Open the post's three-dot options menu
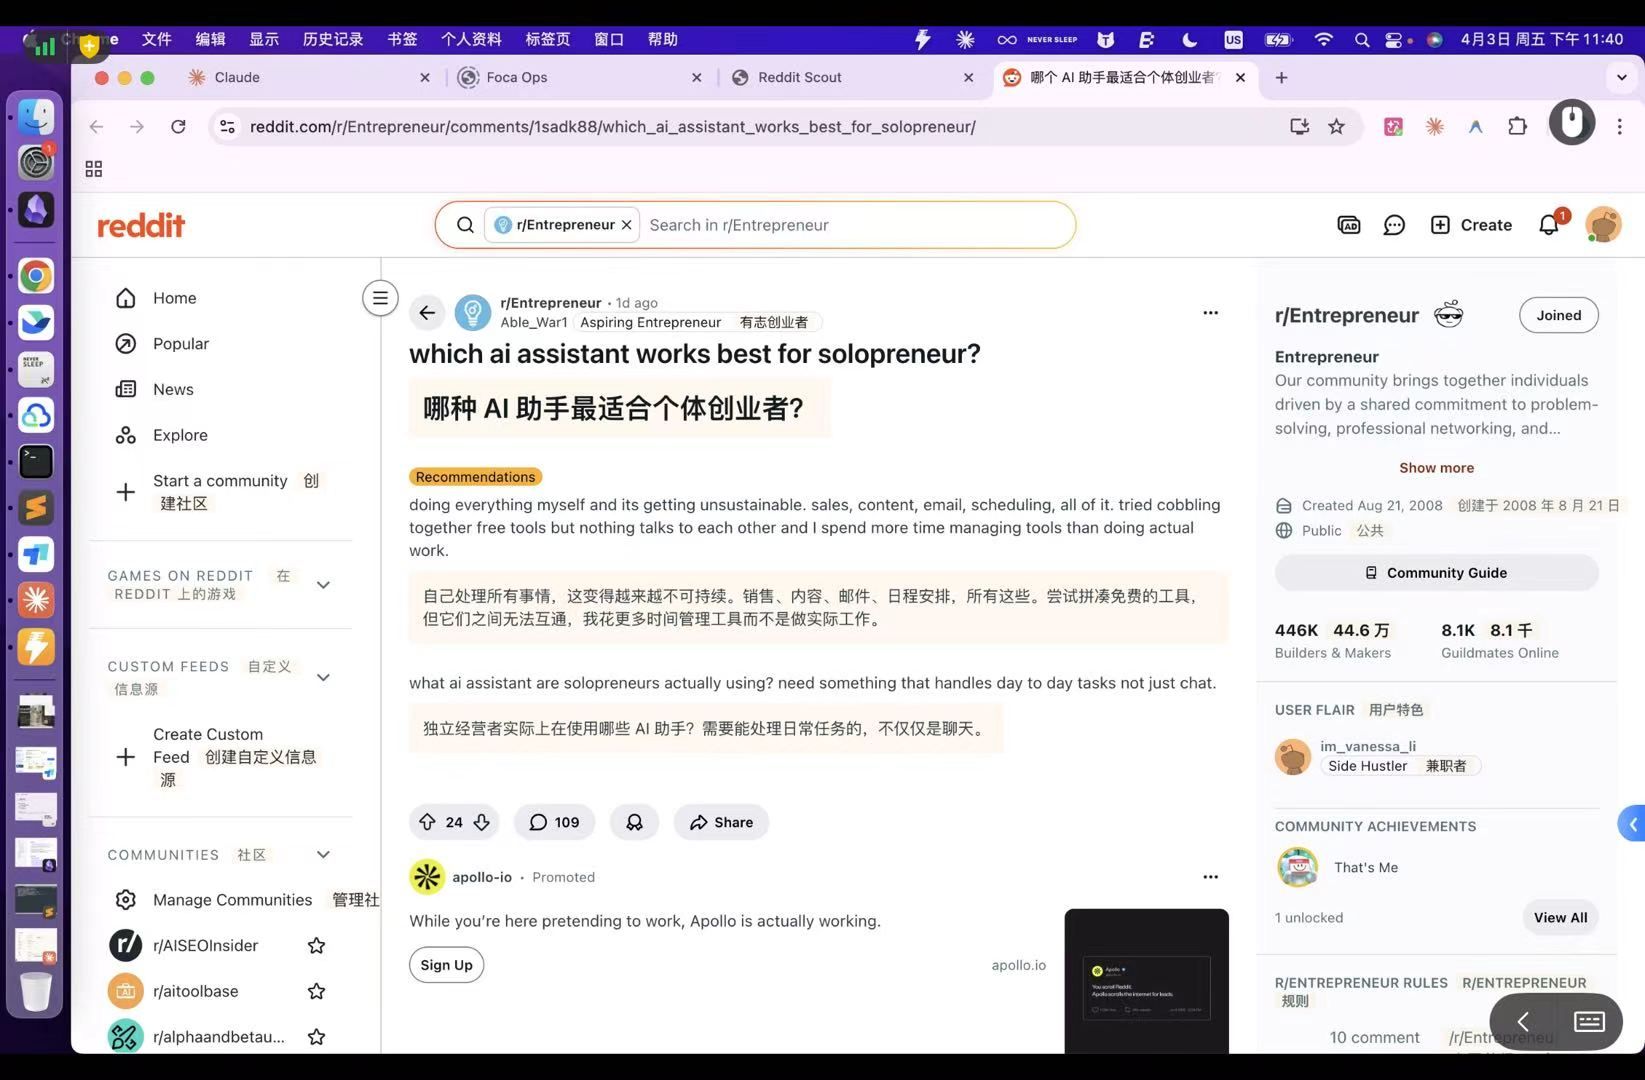The width and height of the screenshot is (1645, 1080). [1210, 313]
